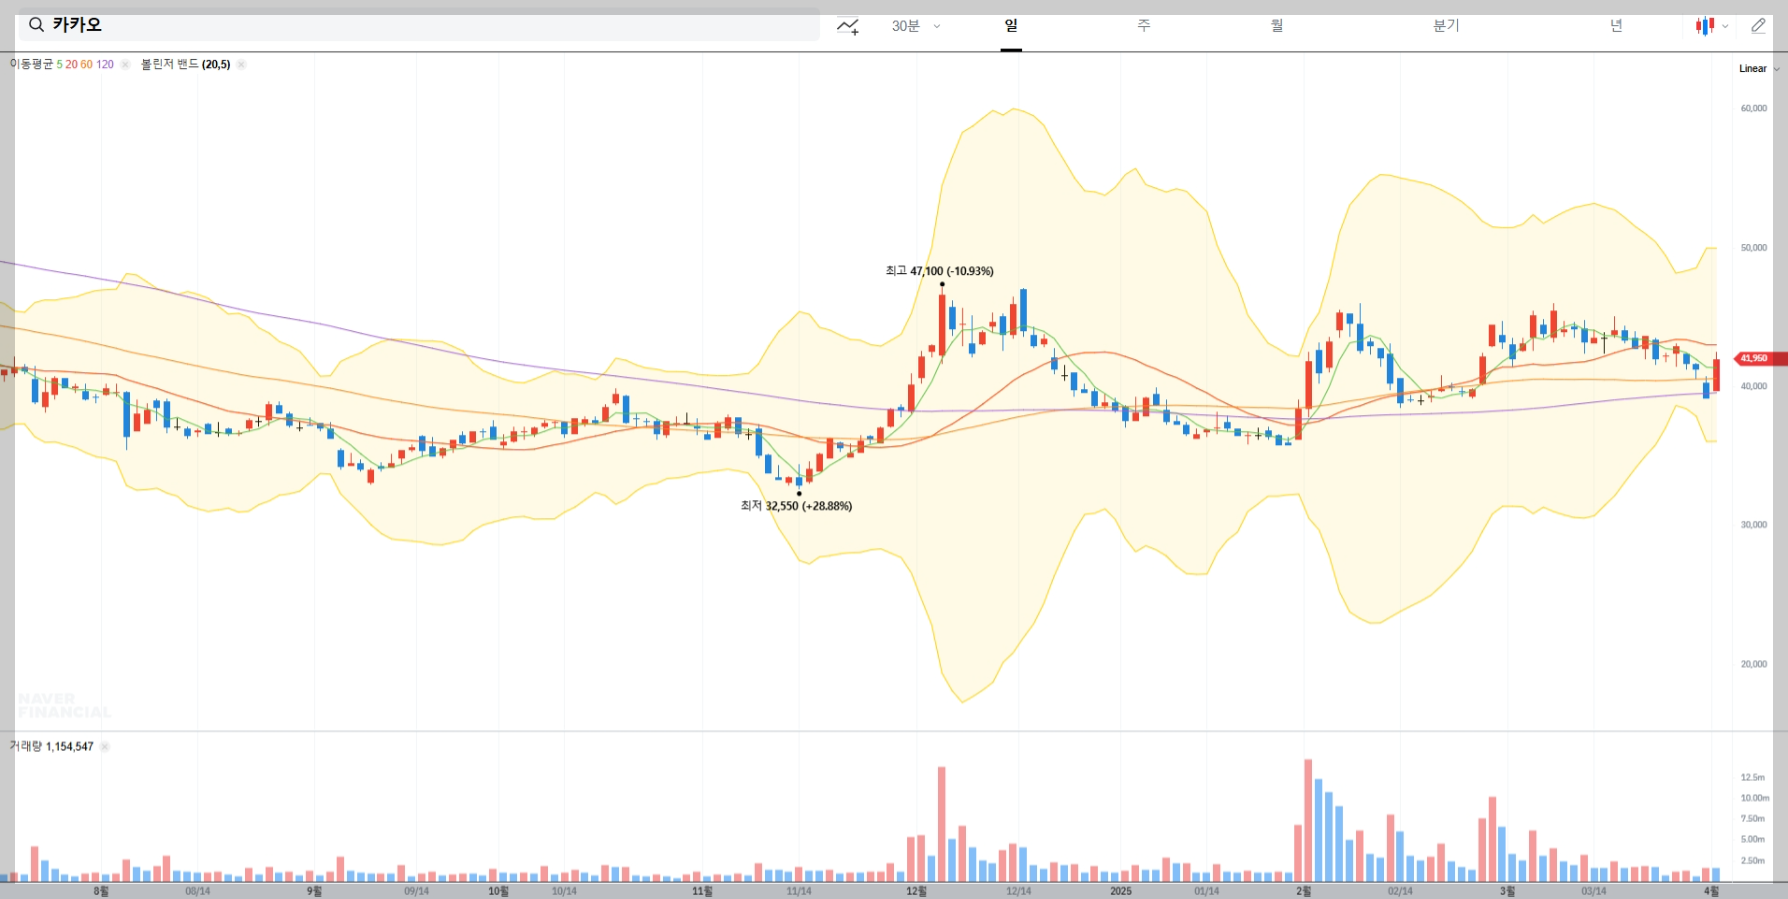The image size is (1788, 899).
Task: Switch to the 월 monthly tab
Action: 1277,26
